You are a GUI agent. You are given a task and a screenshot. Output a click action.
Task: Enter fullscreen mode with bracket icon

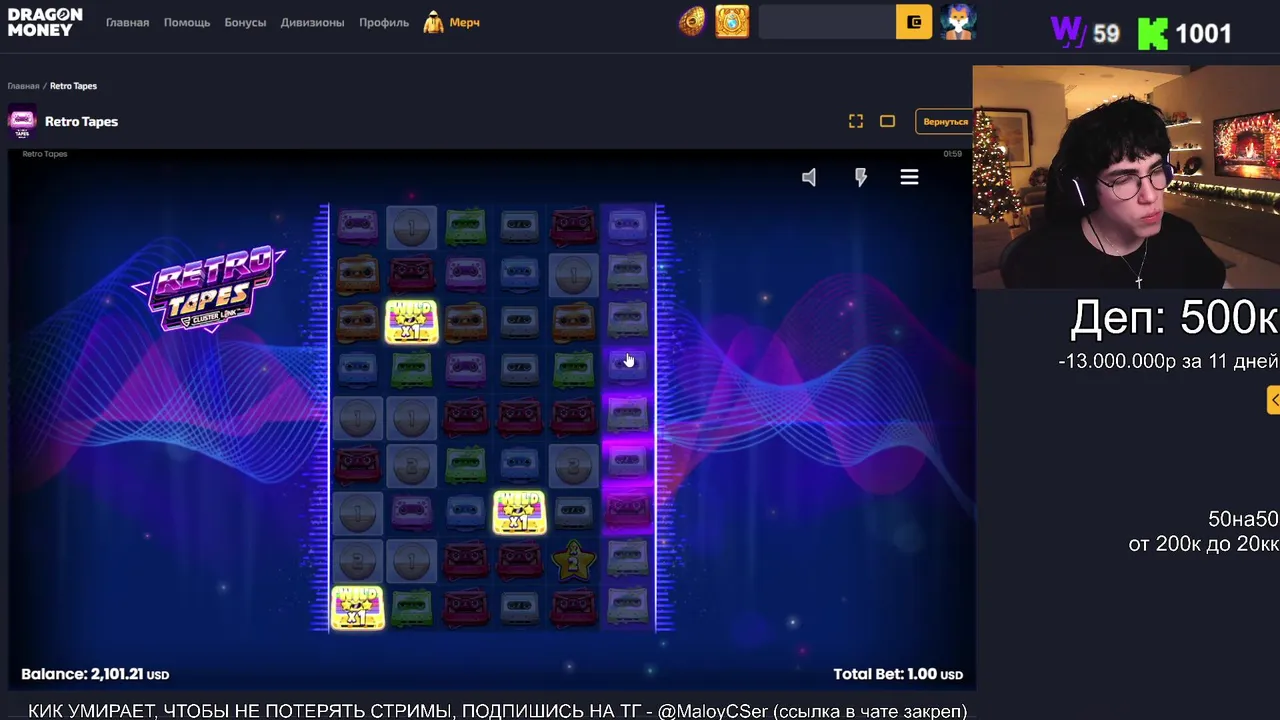click(856, 121)
